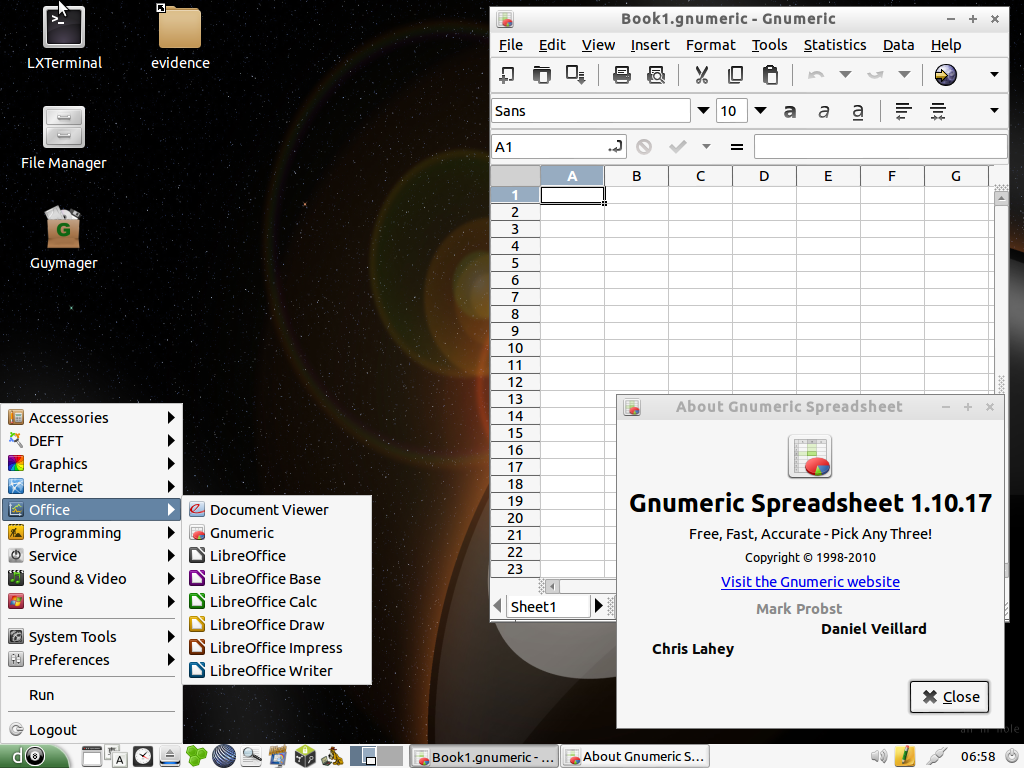Image resolution: width=1024 pixels, height=768 pixels.
Task: Click the power icon in system tray
Action: (1011, 756)
